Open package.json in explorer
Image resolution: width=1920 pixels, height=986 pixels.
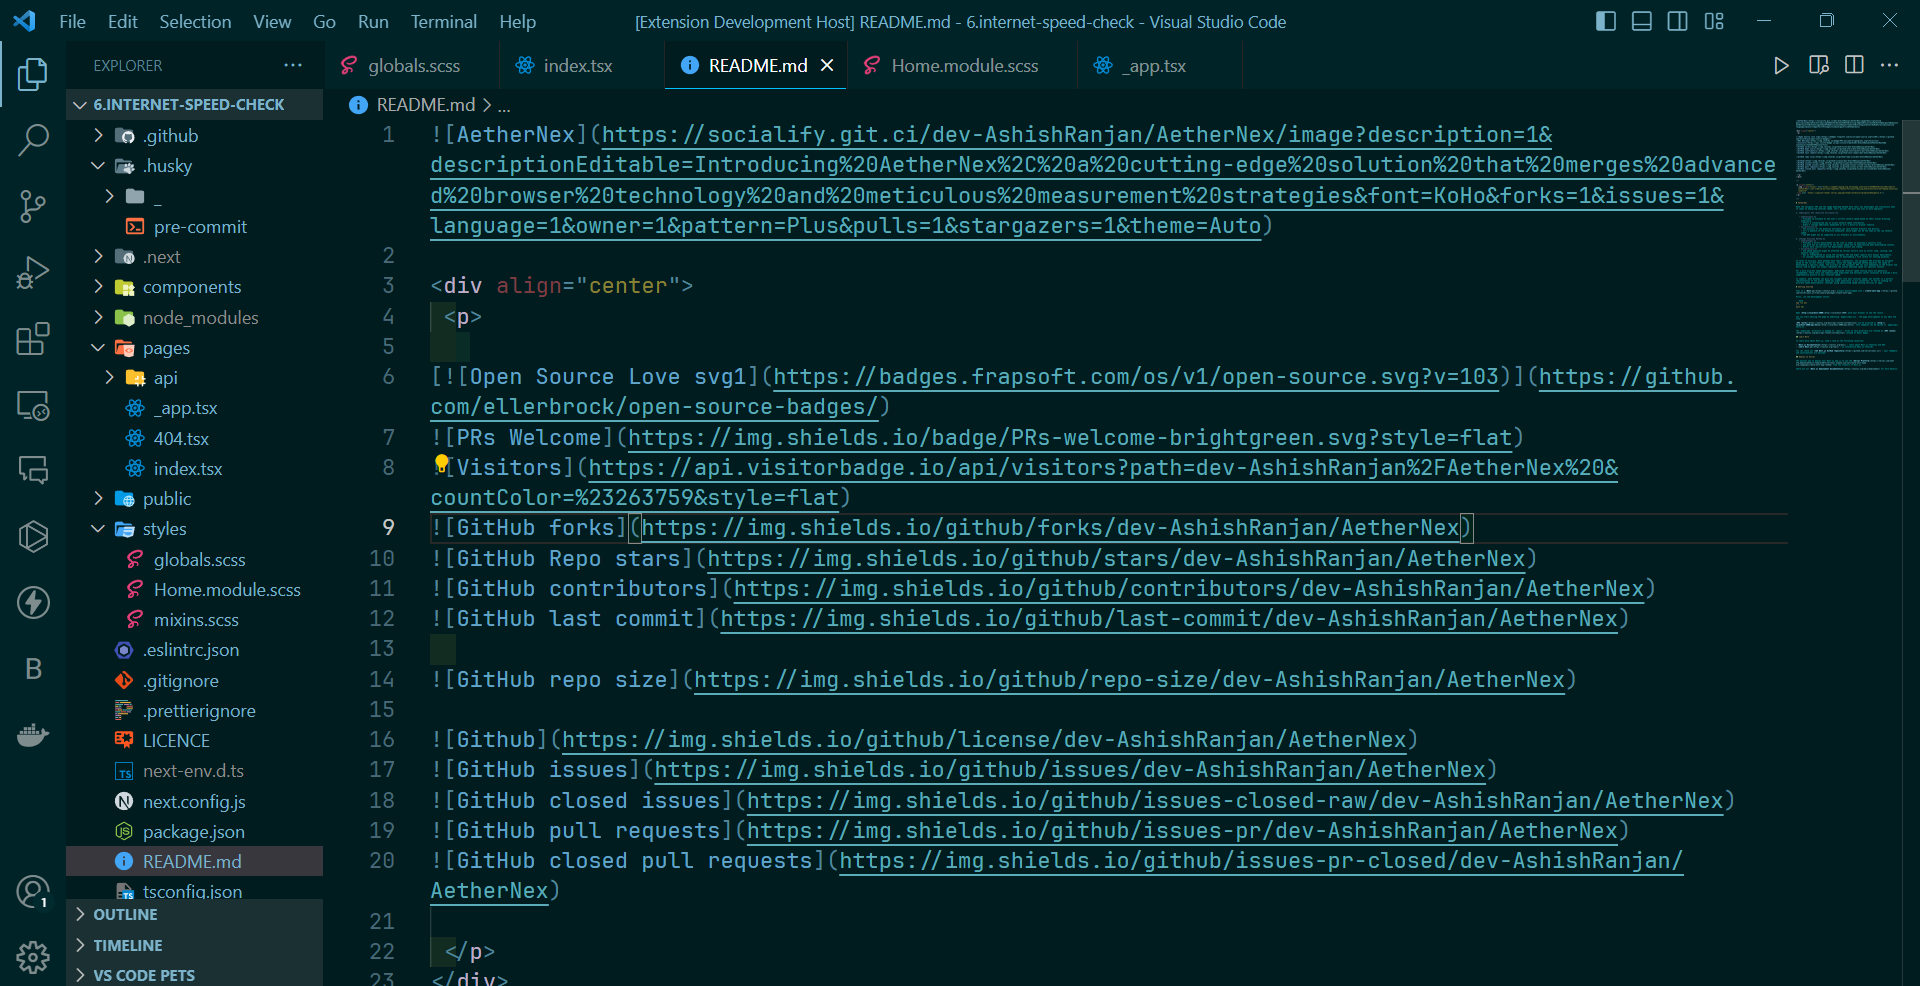[194, 831]
